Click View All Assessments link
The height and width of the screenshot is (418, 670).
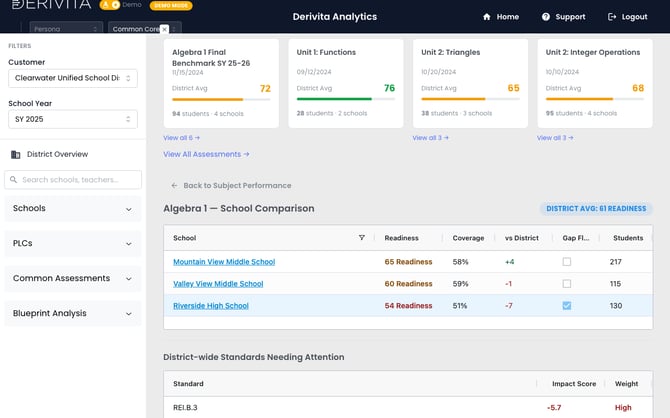(206, 154)
